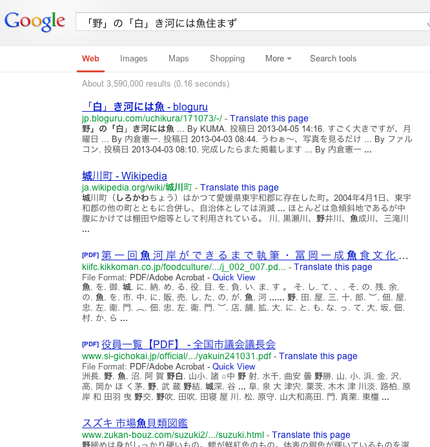Open the 第一回魚河岸ができるまで PDF result
The image size is (430, 447).
(x=250, y=255)
